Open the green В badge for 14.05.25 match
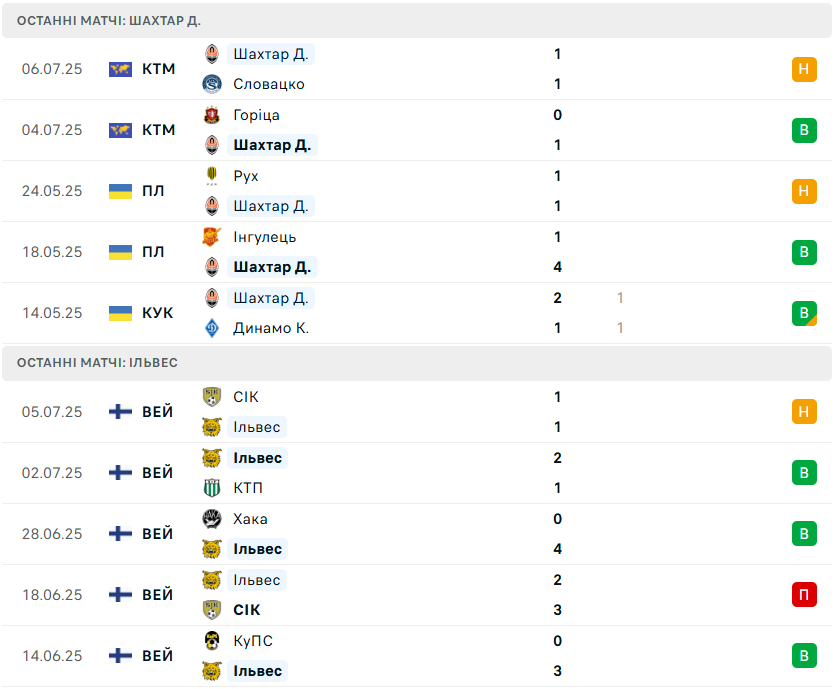This screenshot has height=689, width=835. [x=804, y=313]
